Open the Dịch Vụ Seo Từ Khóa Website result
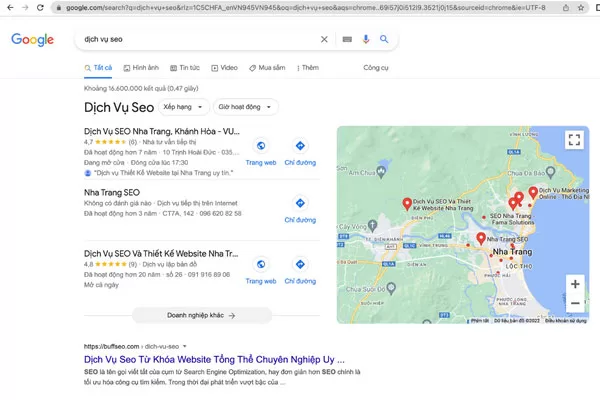Screen dimensions: 600x400 [x=214, y=359]
